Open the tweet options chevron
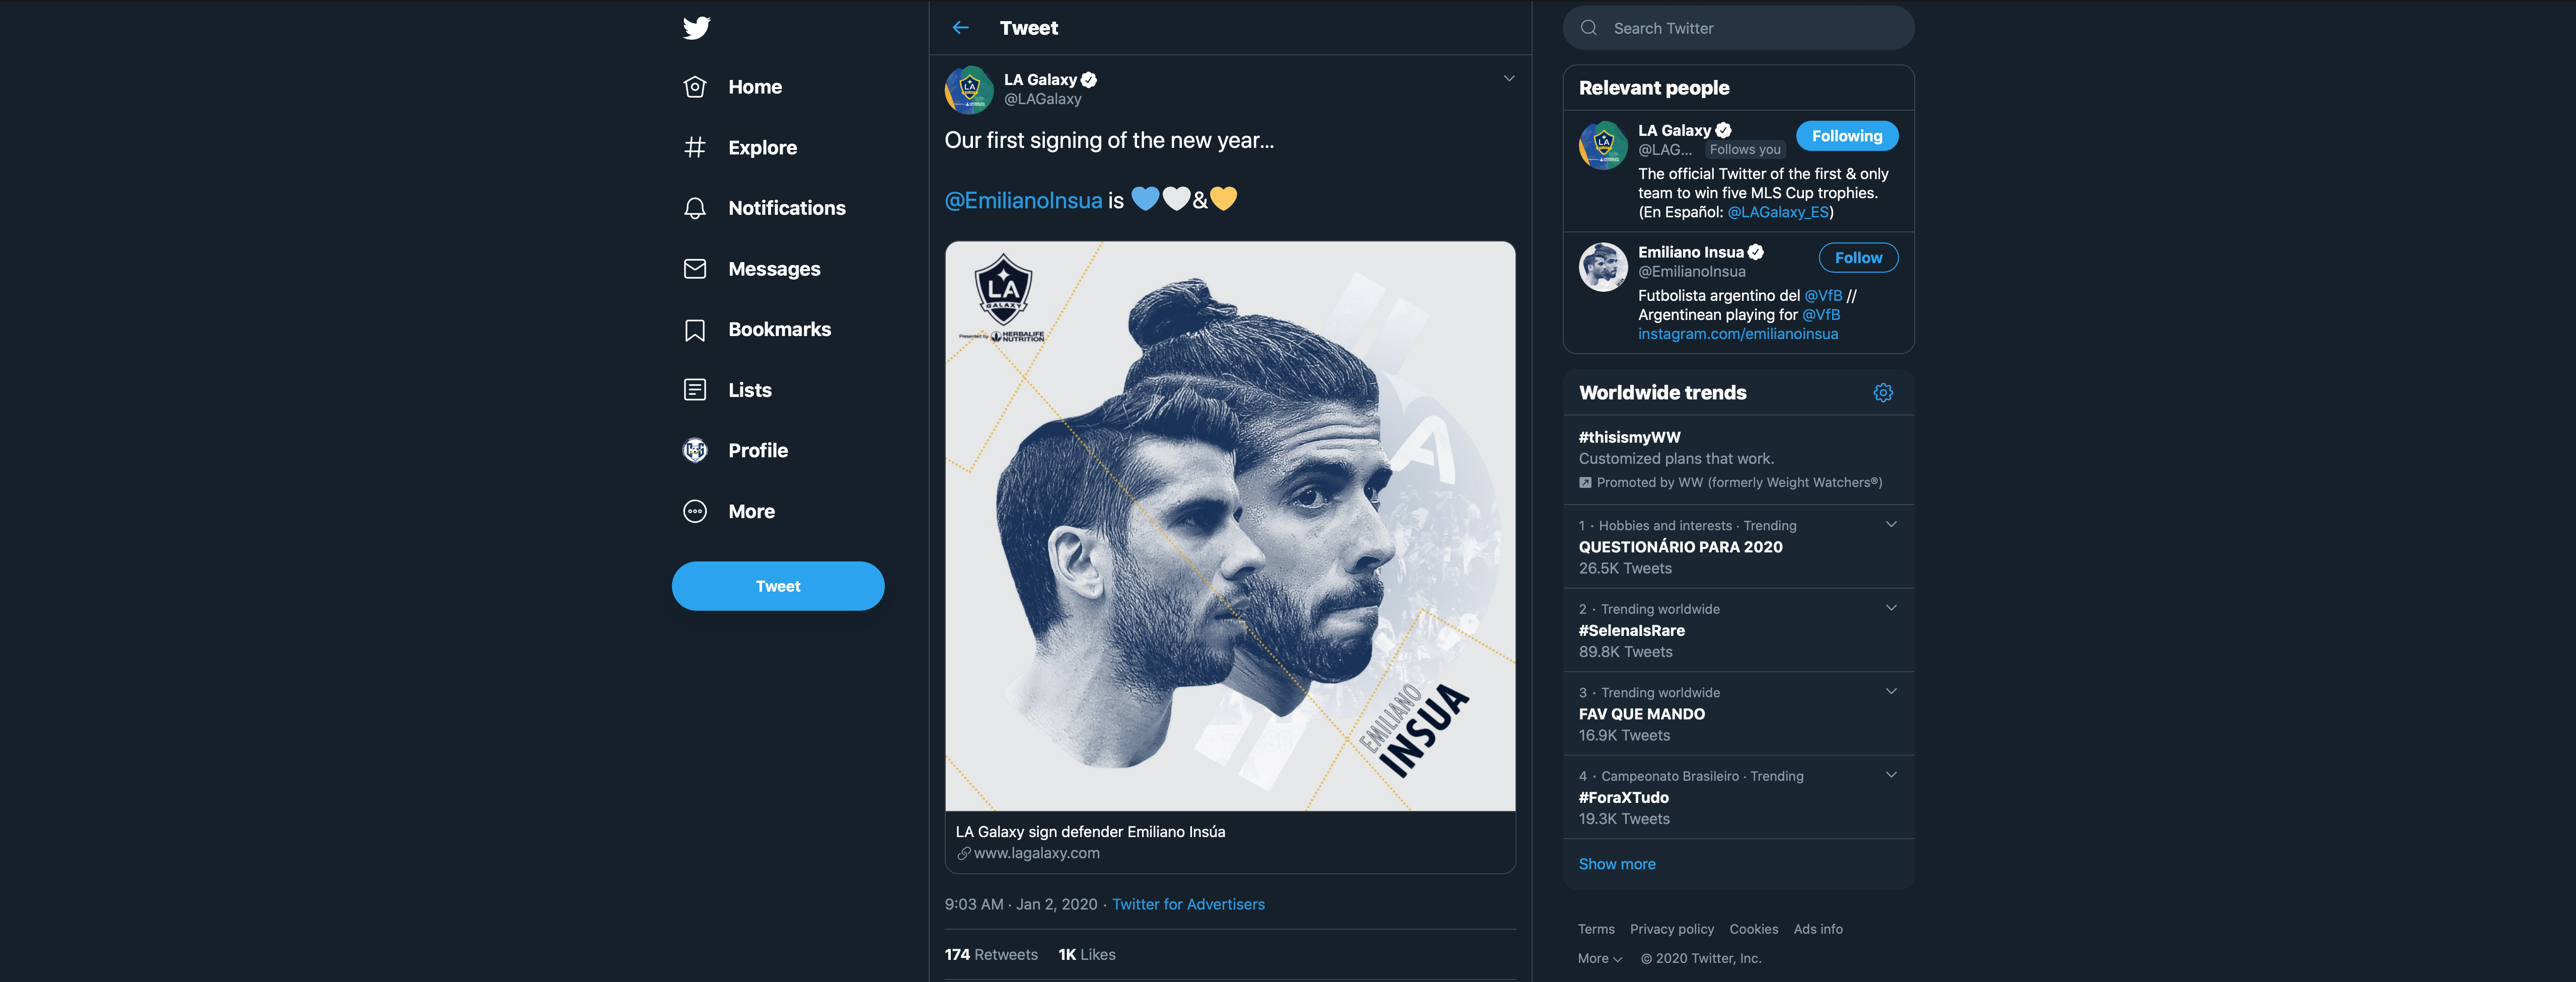The width and height of the screenshot is (2576, 982). pos(1508,79)
